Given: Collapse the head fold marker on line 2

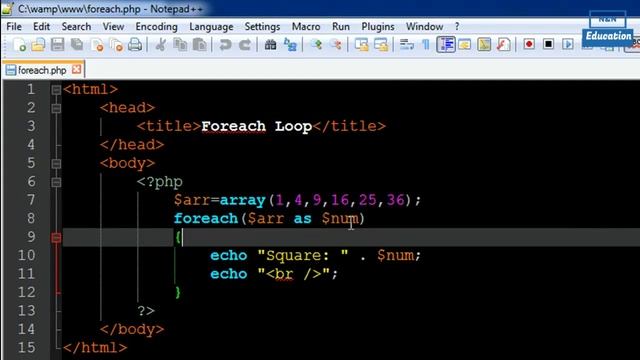Looking at the screenshot, I should click(56, 108).
